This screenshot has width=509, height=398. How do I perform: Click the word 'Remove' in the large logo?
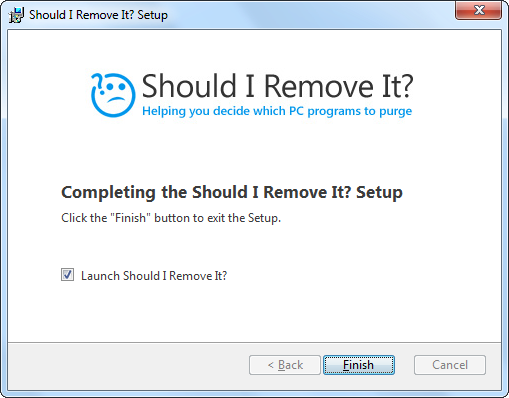tap(319, 86)
